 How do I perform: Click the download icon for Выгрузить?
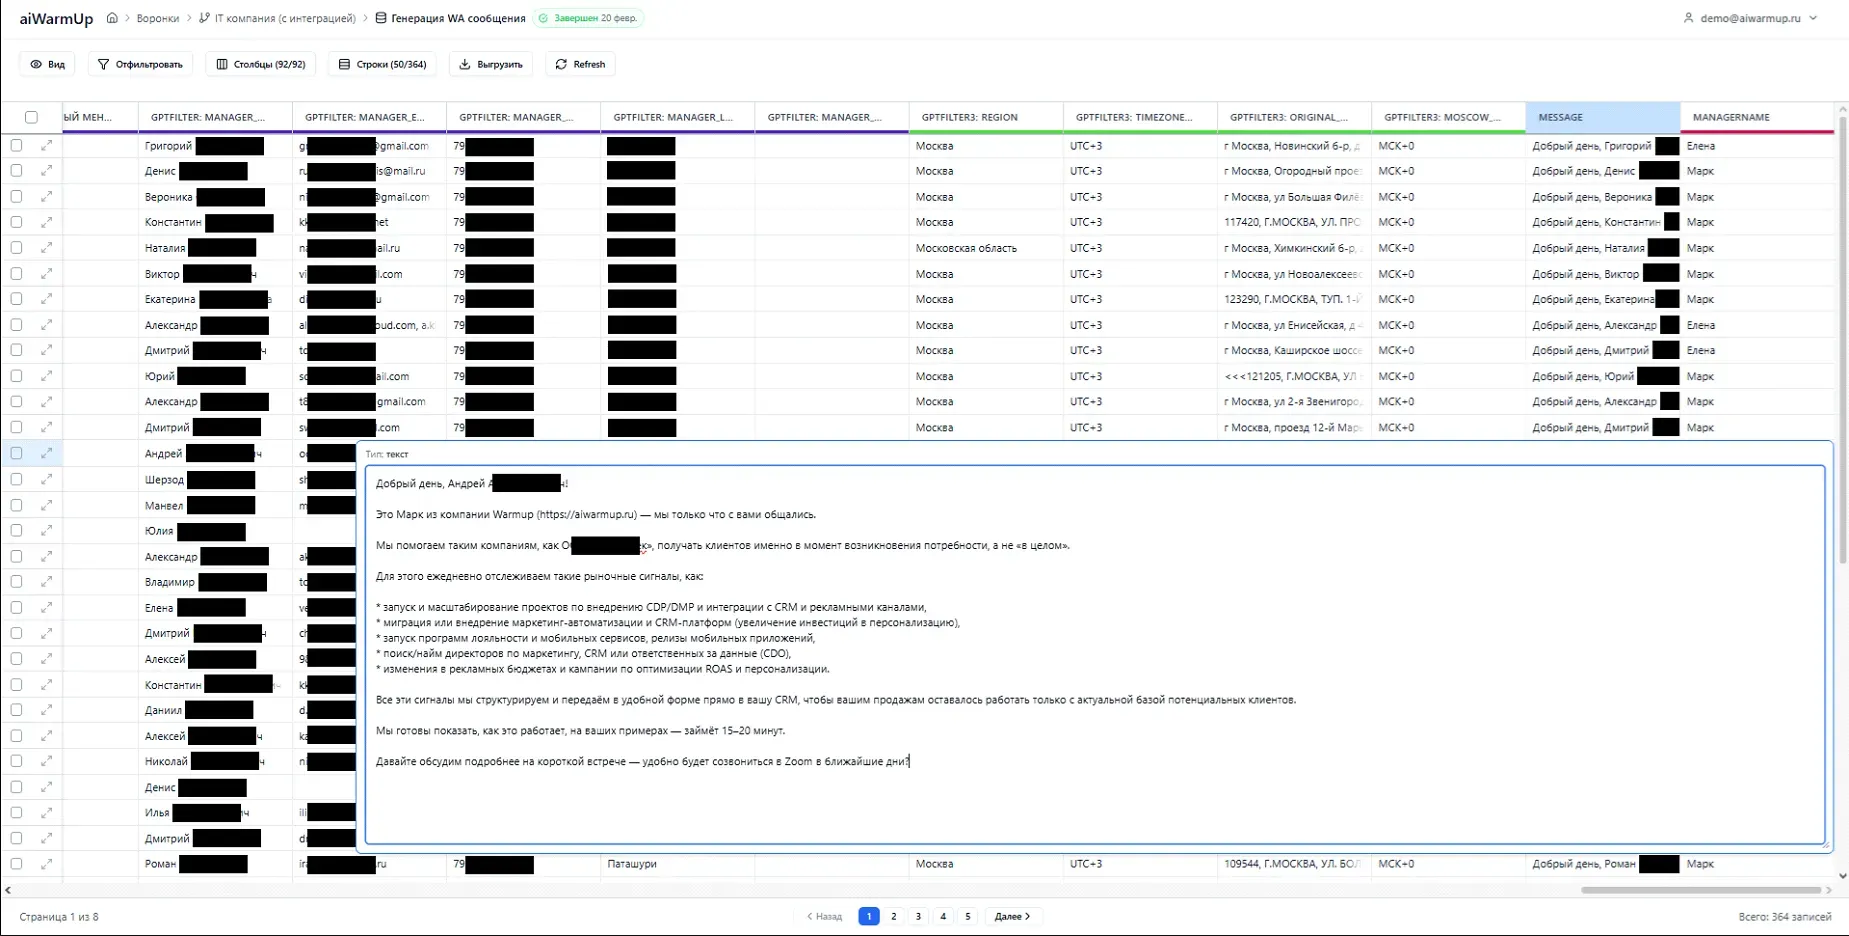465,64
